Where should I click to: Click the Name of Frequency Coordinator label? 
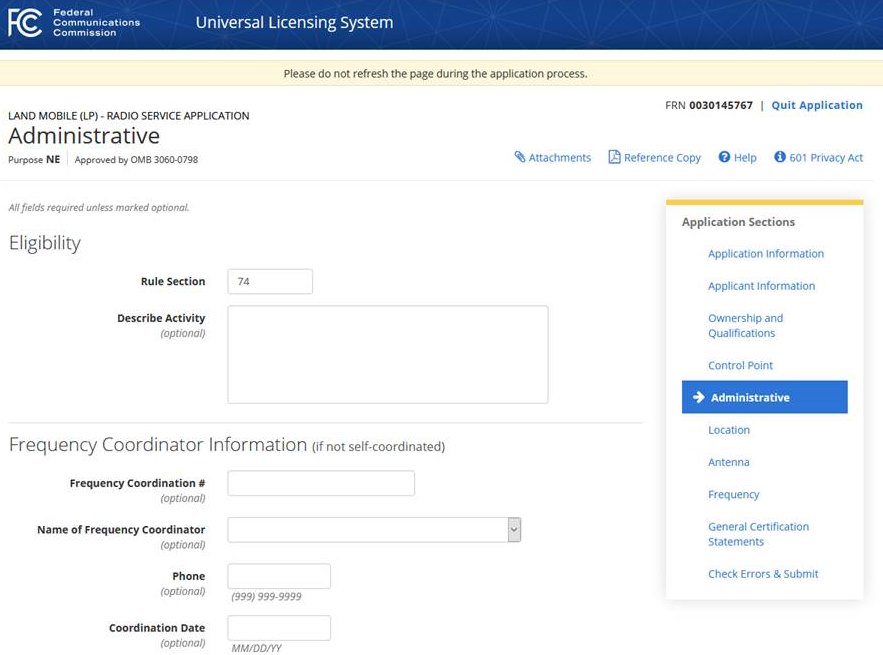point(121,530)
